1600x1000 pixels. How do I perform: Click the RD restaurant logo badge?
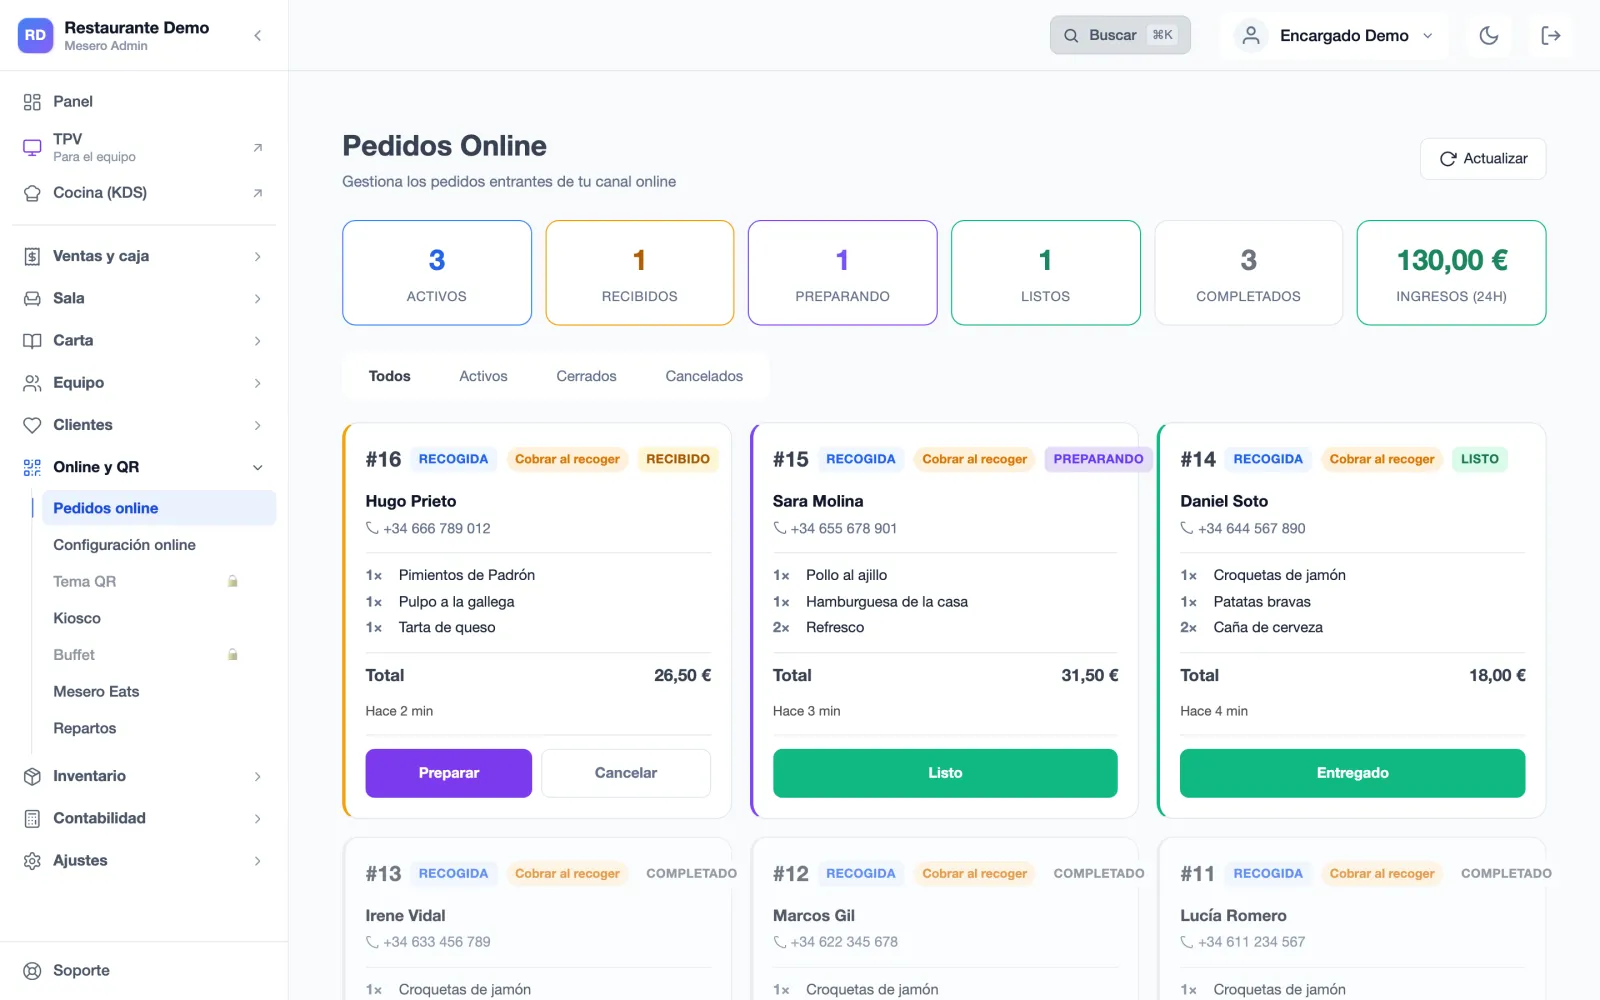(x=35, y=35)
